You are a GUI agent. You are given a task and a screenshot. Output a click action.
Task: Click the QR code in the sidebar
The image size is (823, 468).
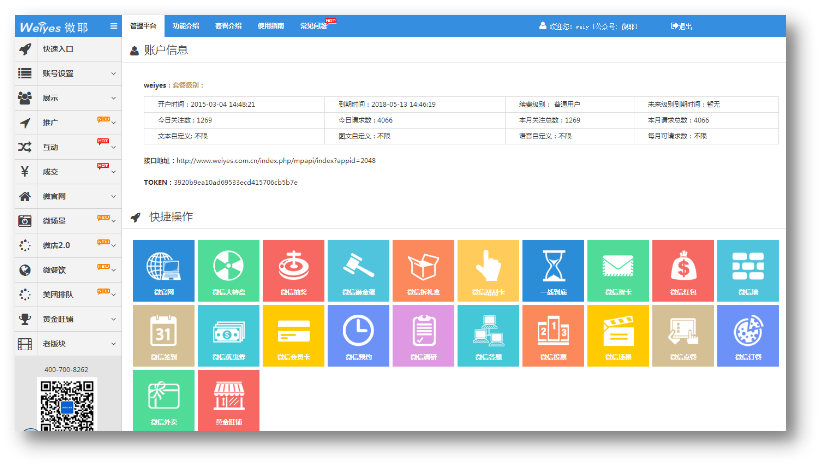coord(67,406)
